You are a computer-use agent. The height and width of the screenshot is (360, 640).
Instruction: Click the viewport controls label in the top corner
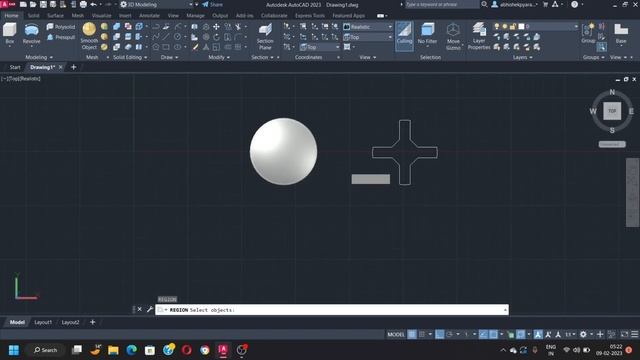[20, 78]
